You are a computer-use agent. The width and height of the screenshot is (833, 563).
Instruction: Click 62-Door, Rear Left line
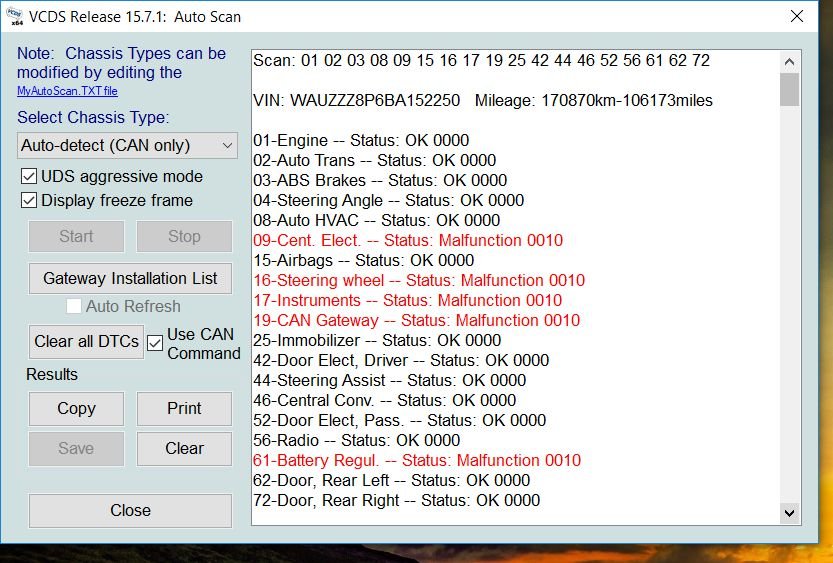[391, 481]
